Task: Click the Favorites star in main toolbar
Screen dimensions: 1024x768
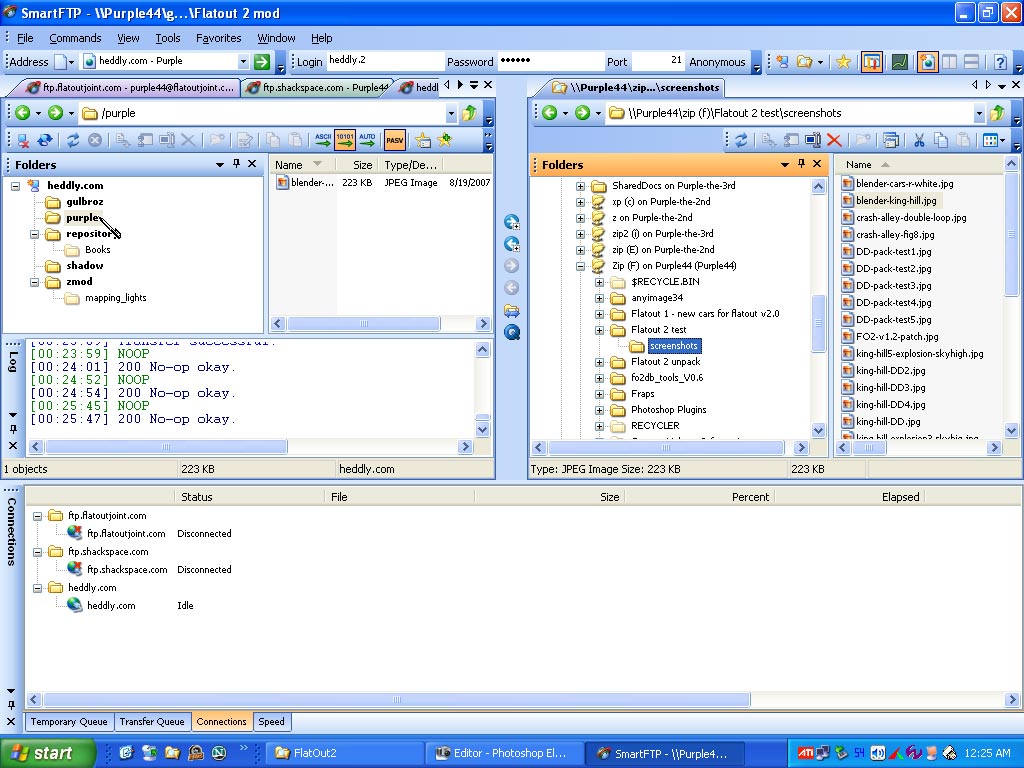Action: point(843,62)
